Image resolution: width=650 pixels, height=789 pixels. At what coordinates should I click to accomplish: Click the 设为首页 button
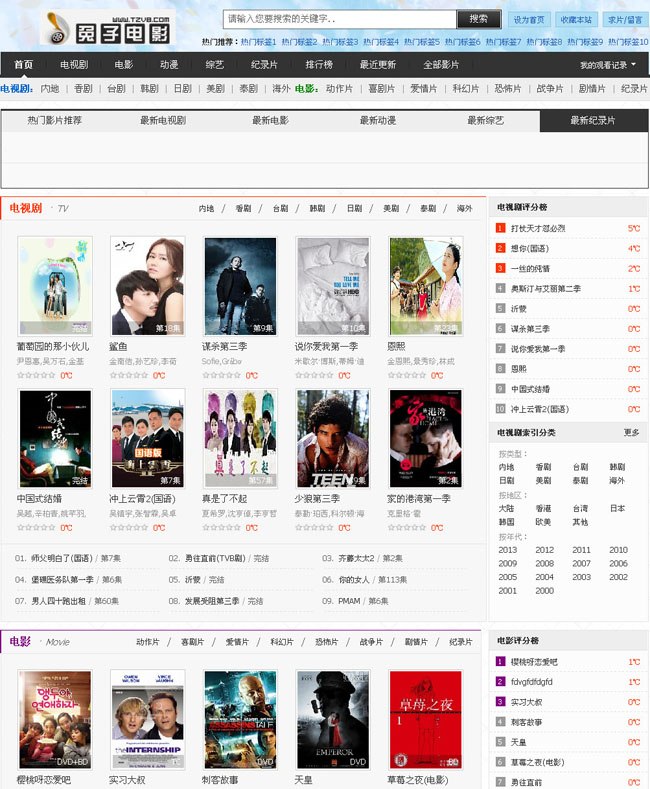pyautogui.click(x=529, y=20)
